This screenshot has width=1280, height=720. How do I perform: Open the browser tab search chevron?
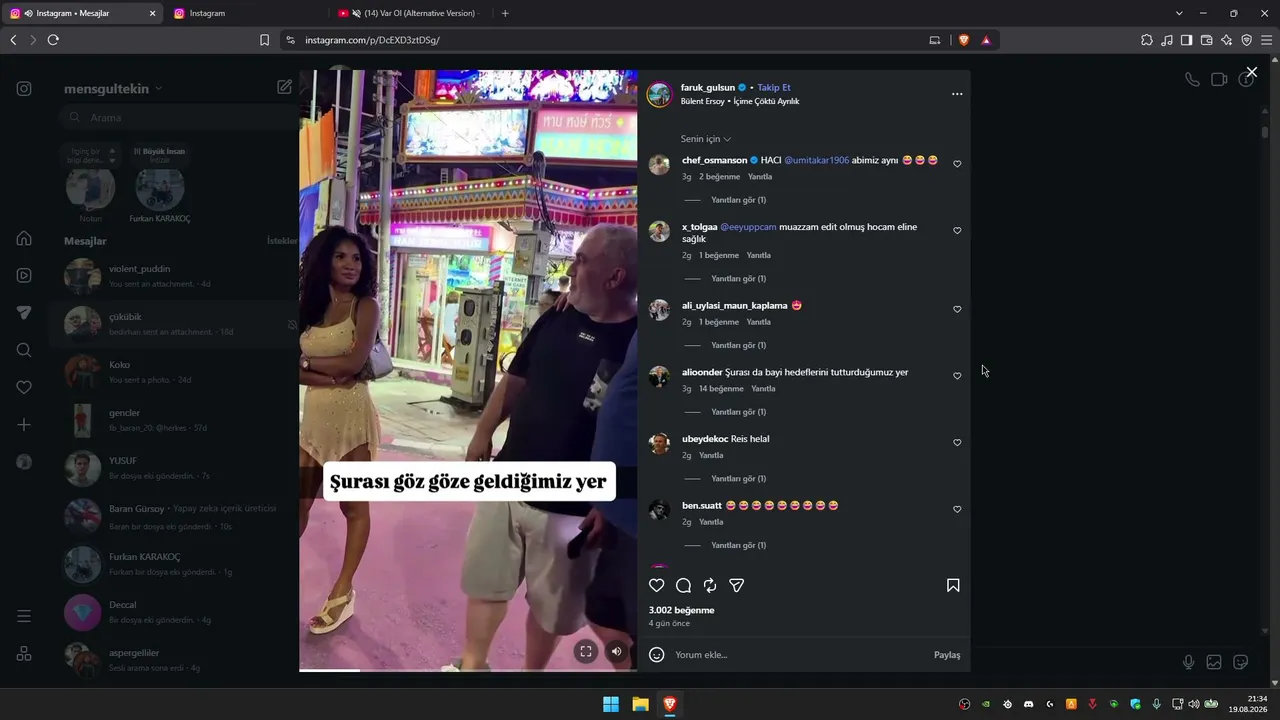pos(1179,13)
